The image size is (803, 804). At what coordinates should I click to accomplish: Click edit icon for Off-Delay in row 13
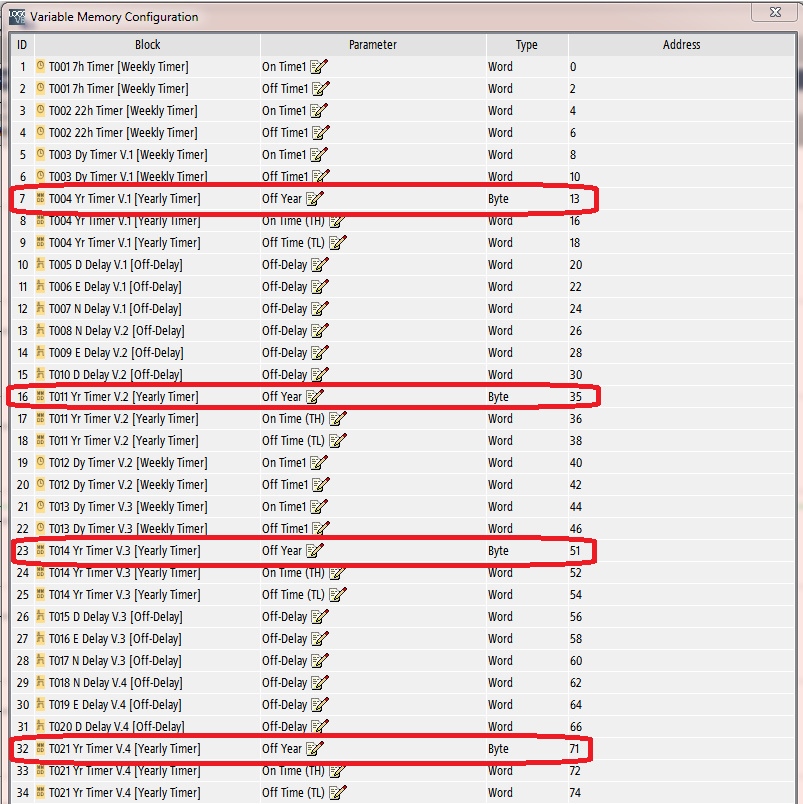pos(319,331)
